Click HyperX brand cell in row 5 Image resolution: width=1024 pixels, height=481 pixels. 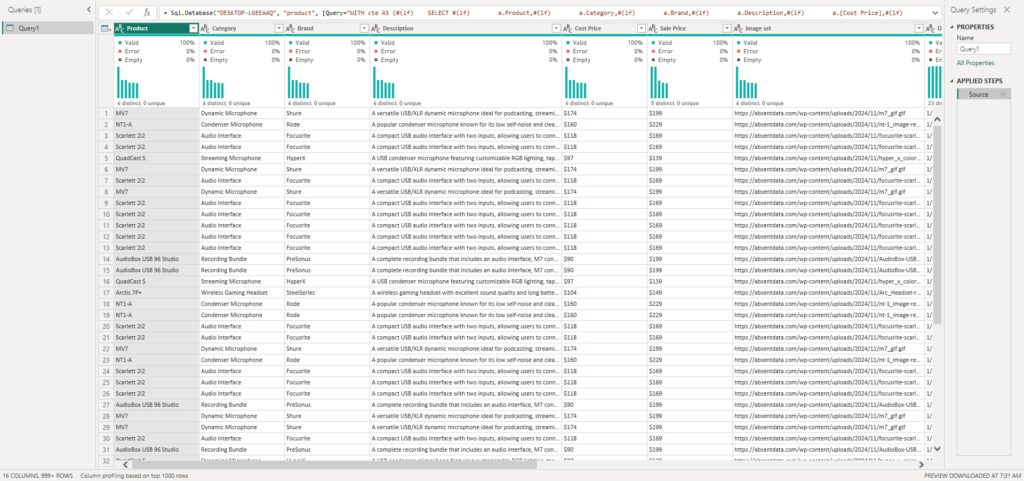(327, 158)
